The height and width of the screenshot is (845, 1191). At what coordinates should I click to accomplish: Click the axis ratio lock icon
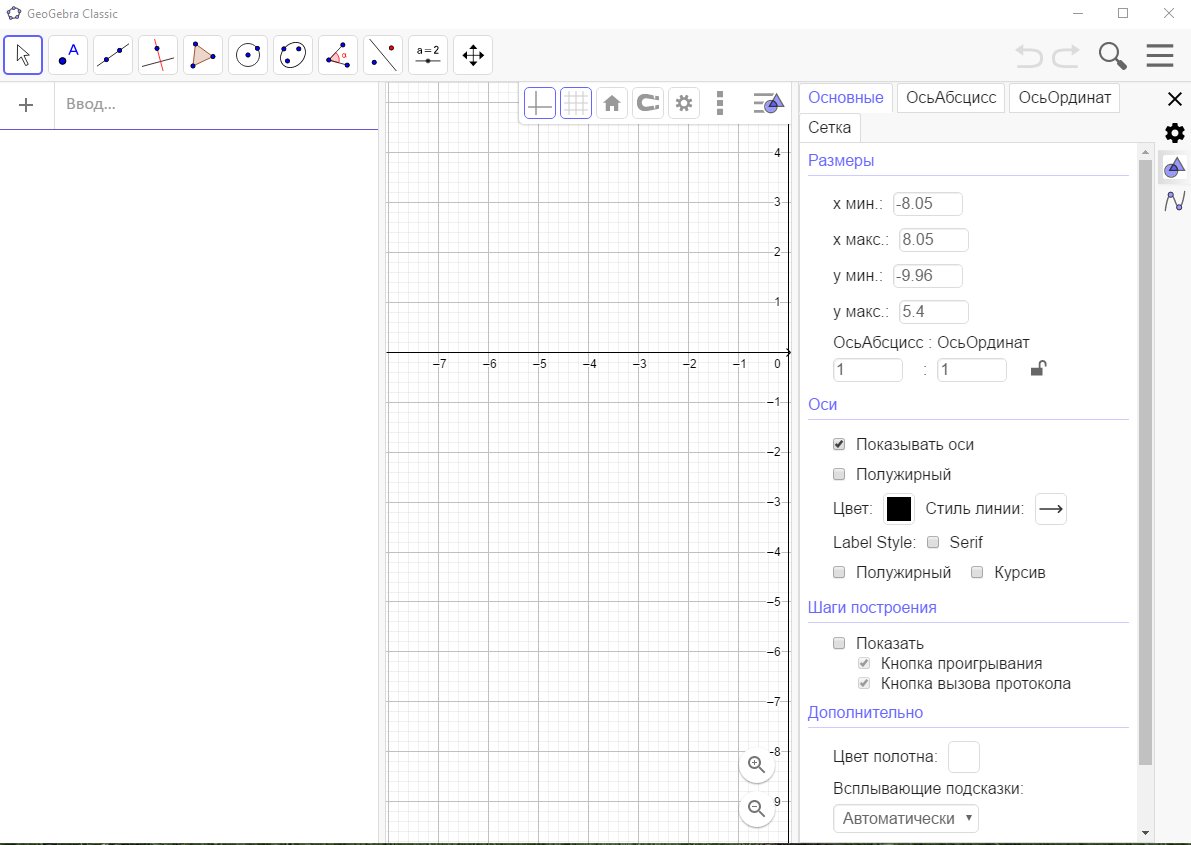click(x=1039, y=369)
